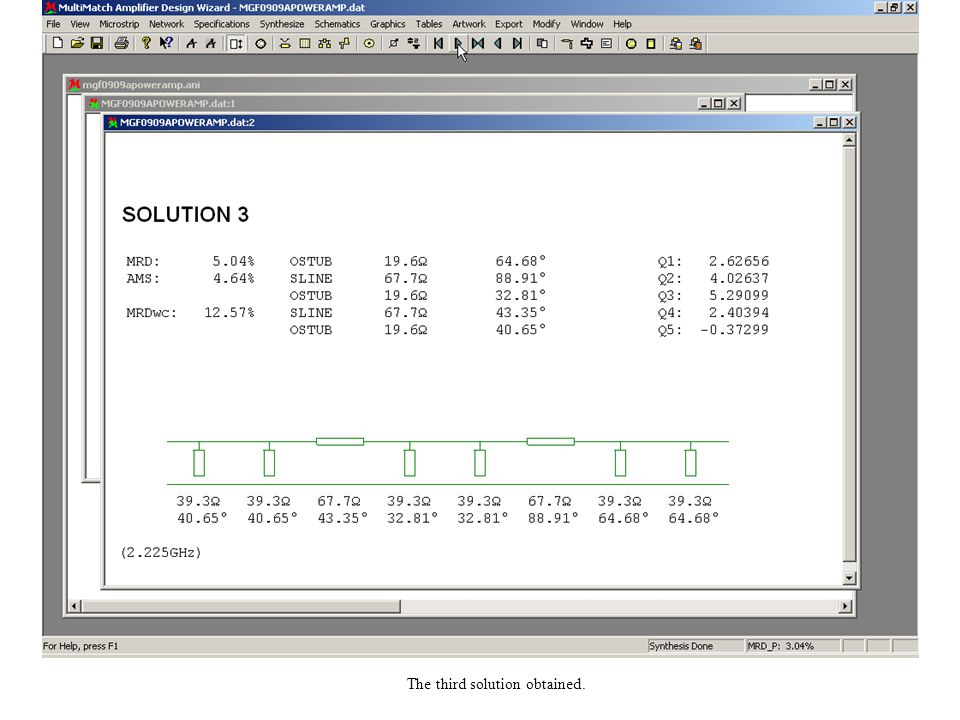Screen dimensions: 960x720
Task: Open the View menu
Action: [80, 24]
